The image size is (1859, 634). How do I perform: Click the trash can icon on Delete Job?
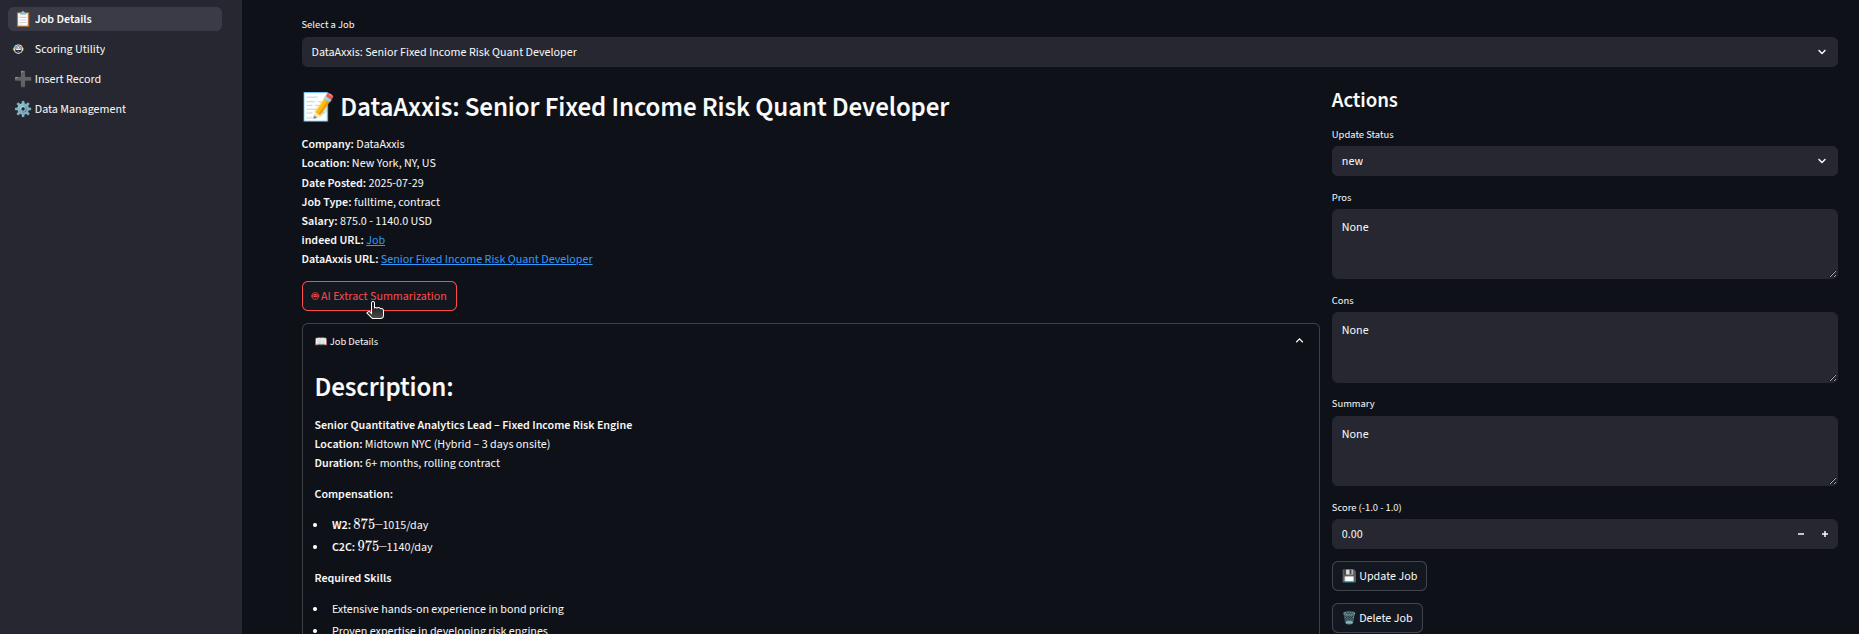tap(1348, 618)
